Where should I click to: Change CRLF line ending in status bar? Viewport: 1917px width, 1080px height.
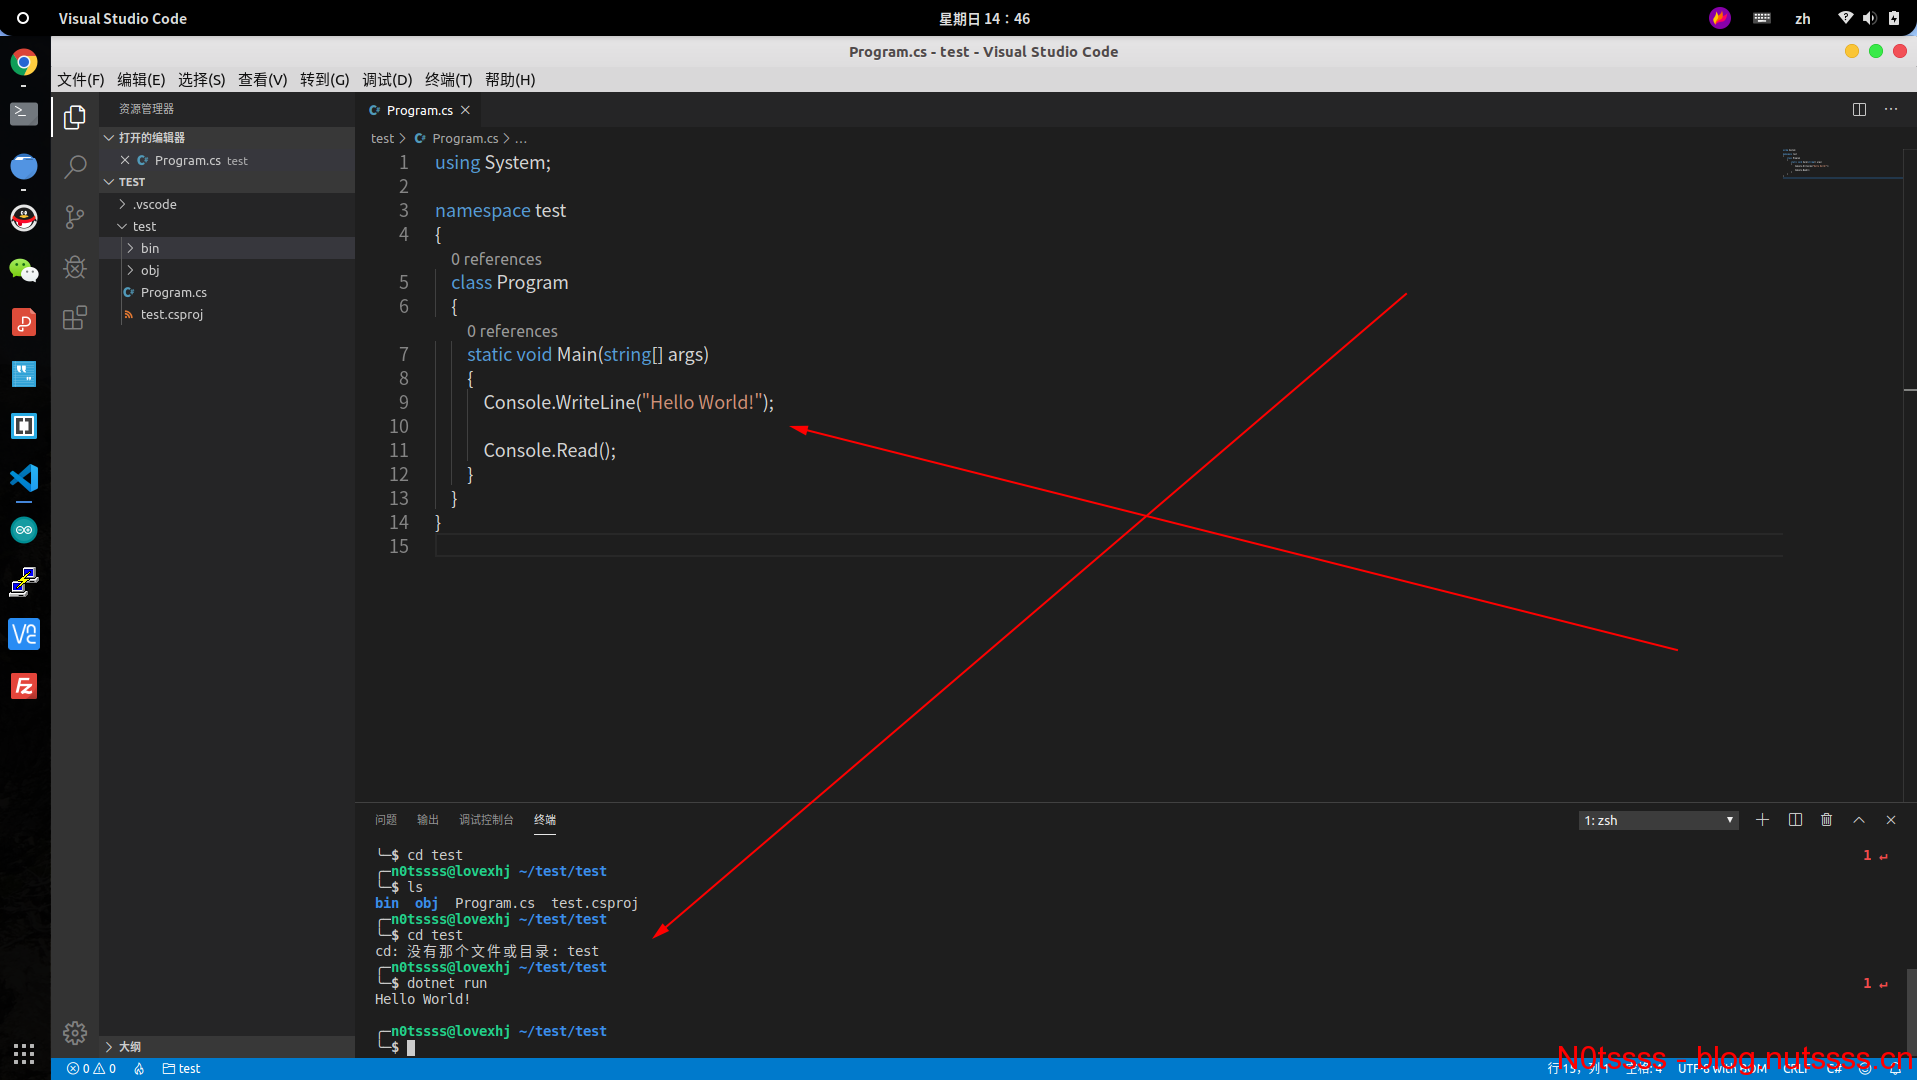tap(1795, 1068)
